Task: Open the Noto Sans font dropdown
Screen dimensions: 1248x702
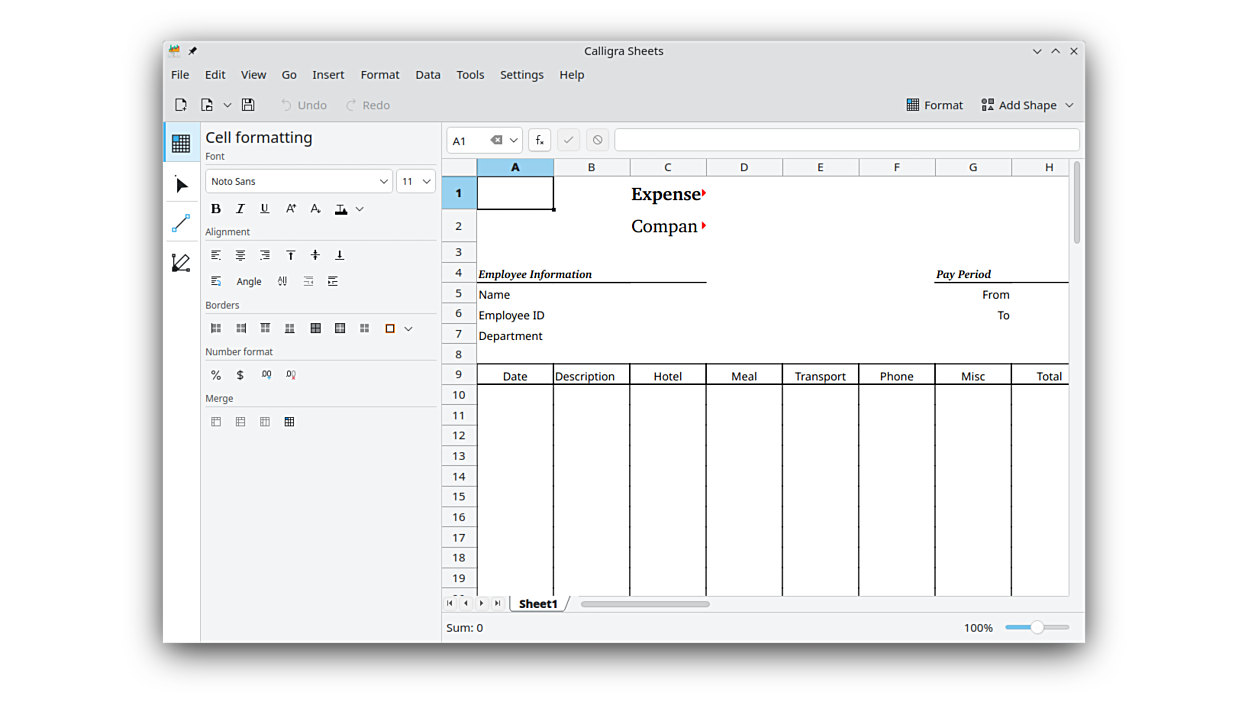Action: coord(298,182)
